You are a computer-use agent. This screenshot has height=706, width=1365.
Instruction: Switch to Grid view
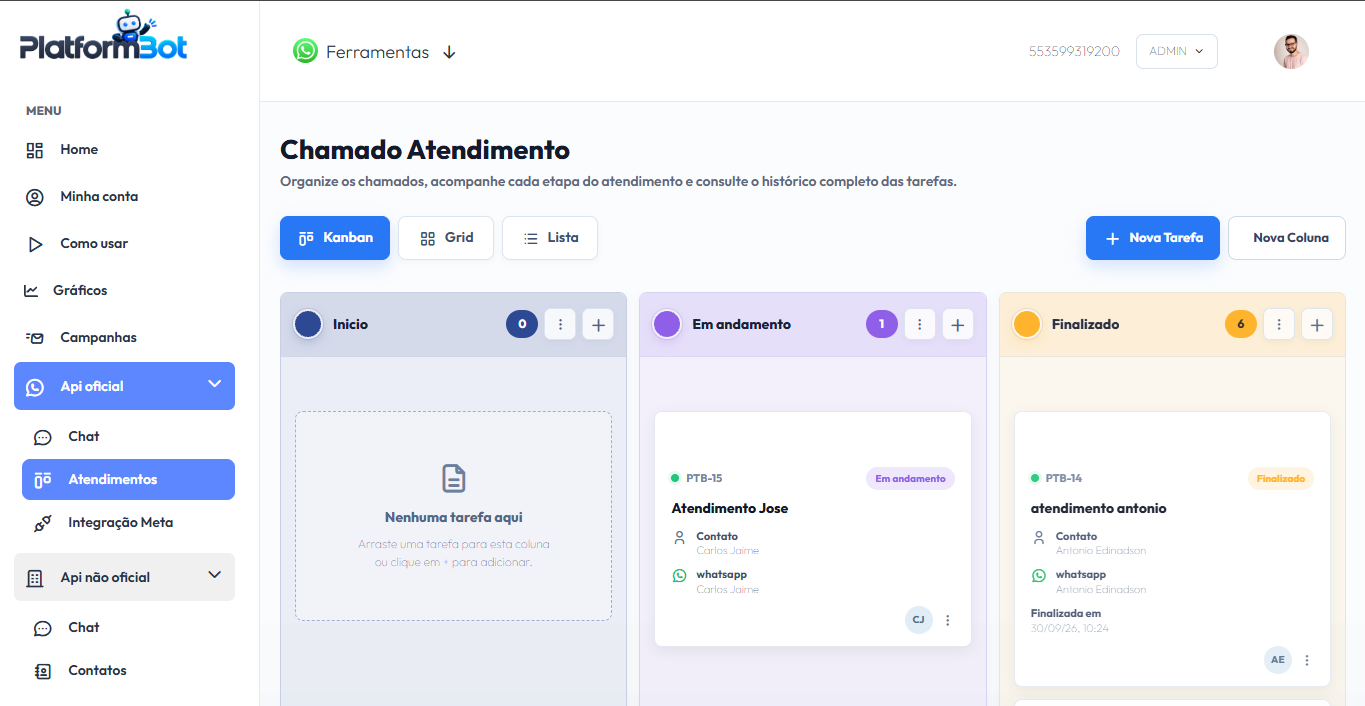point(446,238)
